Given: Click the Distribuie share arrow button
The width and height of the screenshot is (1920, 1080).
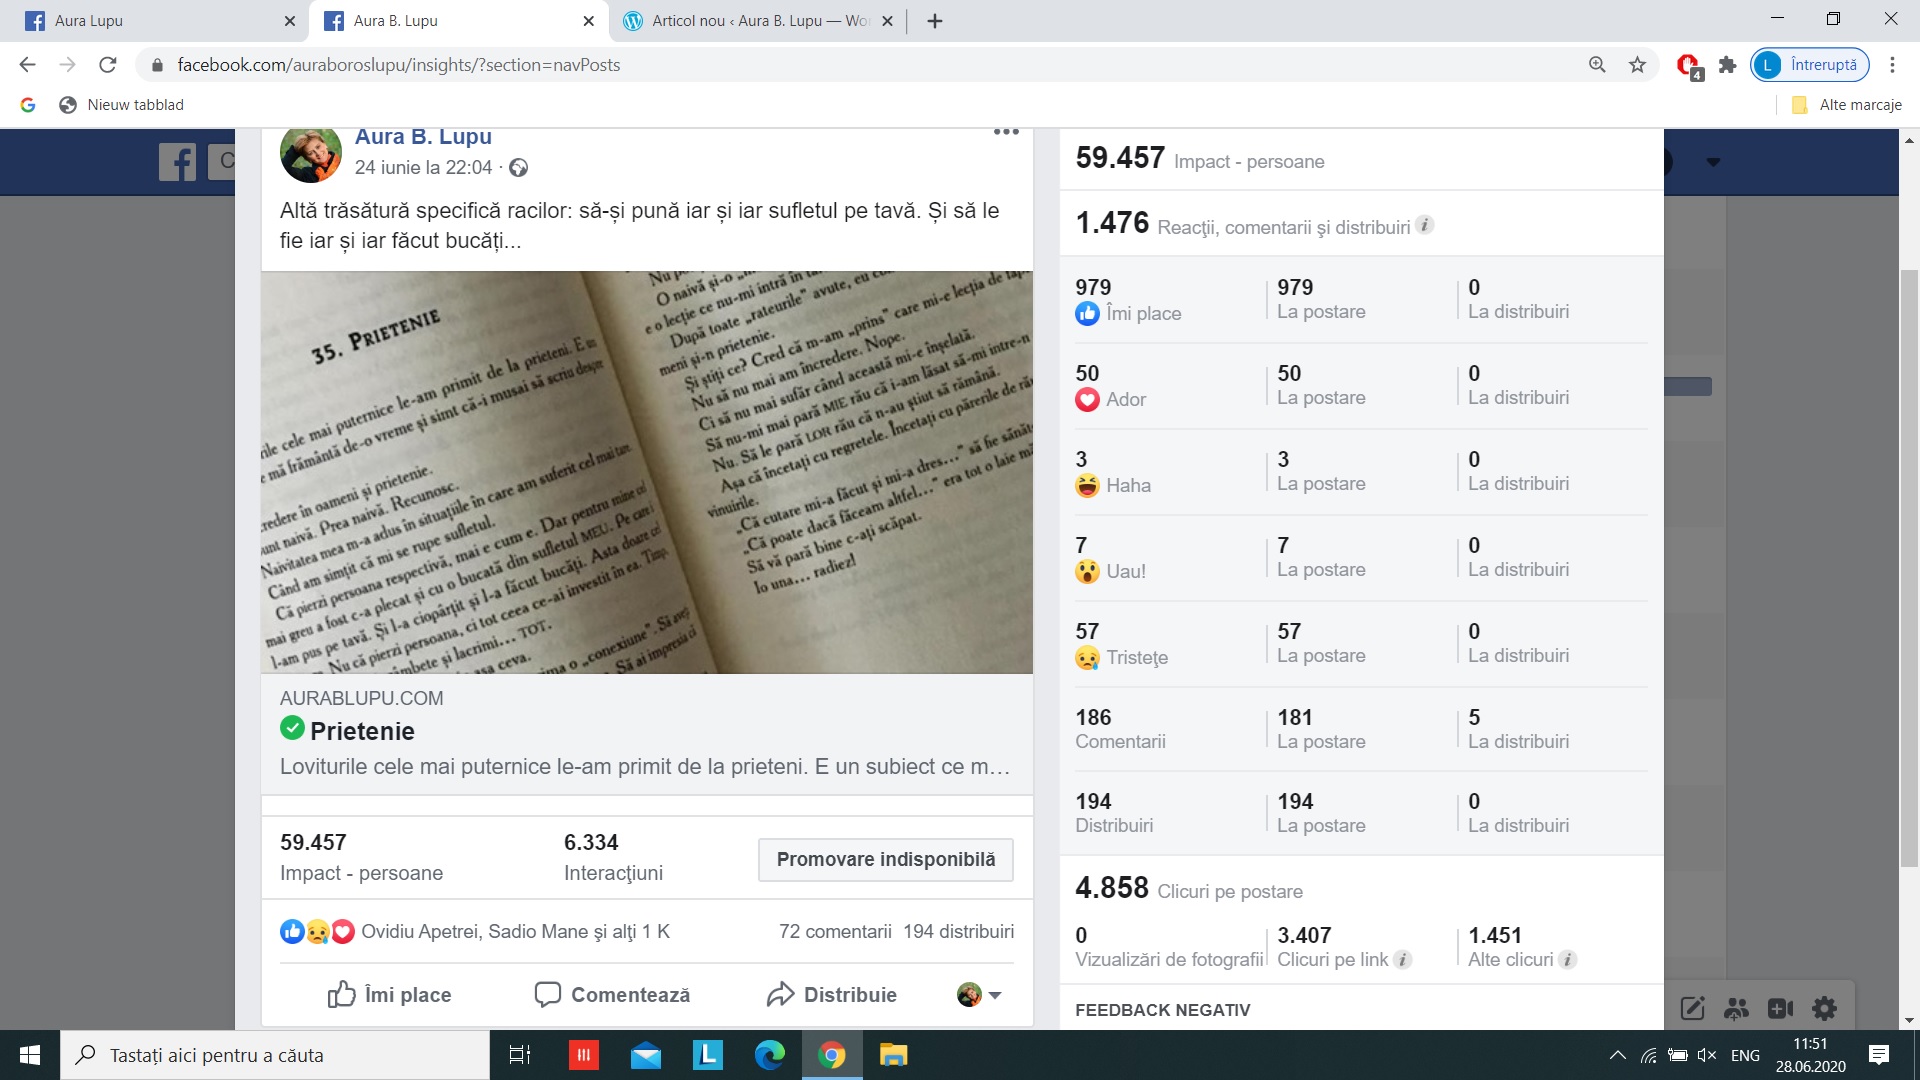Looking at the screenshot, I should (832, 994).
